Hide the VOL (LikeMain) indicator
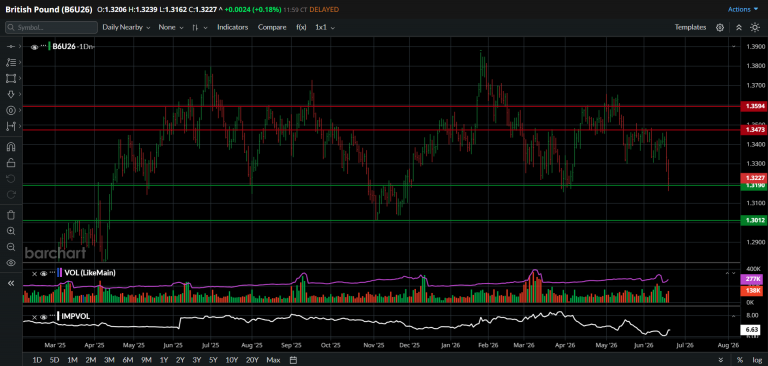Screen dimensions: 768x366 43,273
